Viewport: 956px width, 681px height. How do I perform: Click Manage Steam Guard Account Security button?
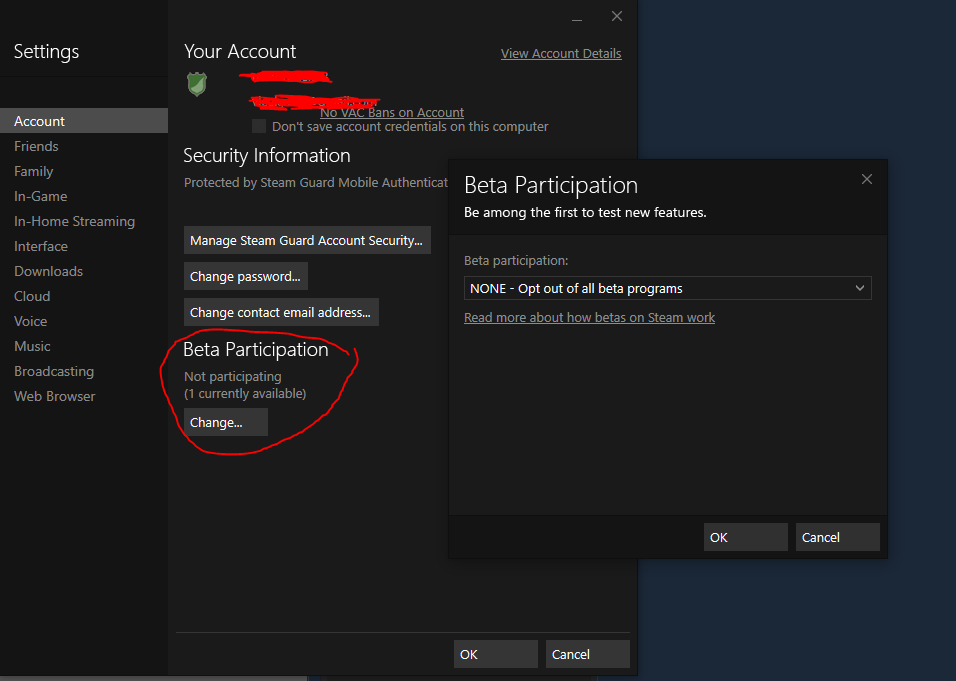click(x=307, y=241)
